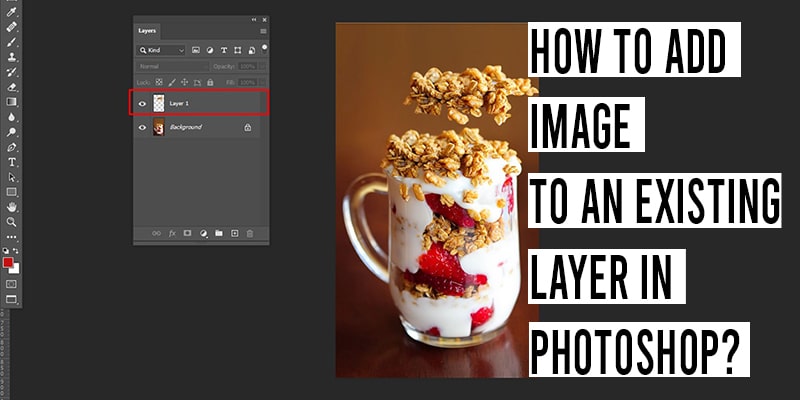Toggle layer filtering on or off
This screenshot has height=400, width=800.
(x=264, y=48)
